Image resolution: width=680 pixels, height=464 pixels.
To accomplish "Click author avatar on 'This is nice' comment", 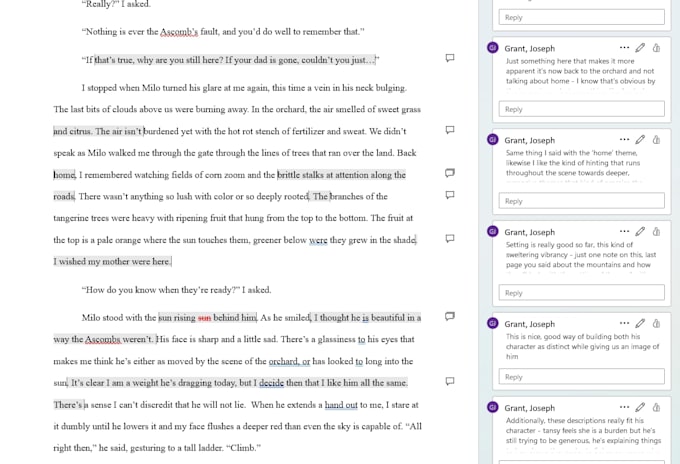I will (x=493, y=323).
